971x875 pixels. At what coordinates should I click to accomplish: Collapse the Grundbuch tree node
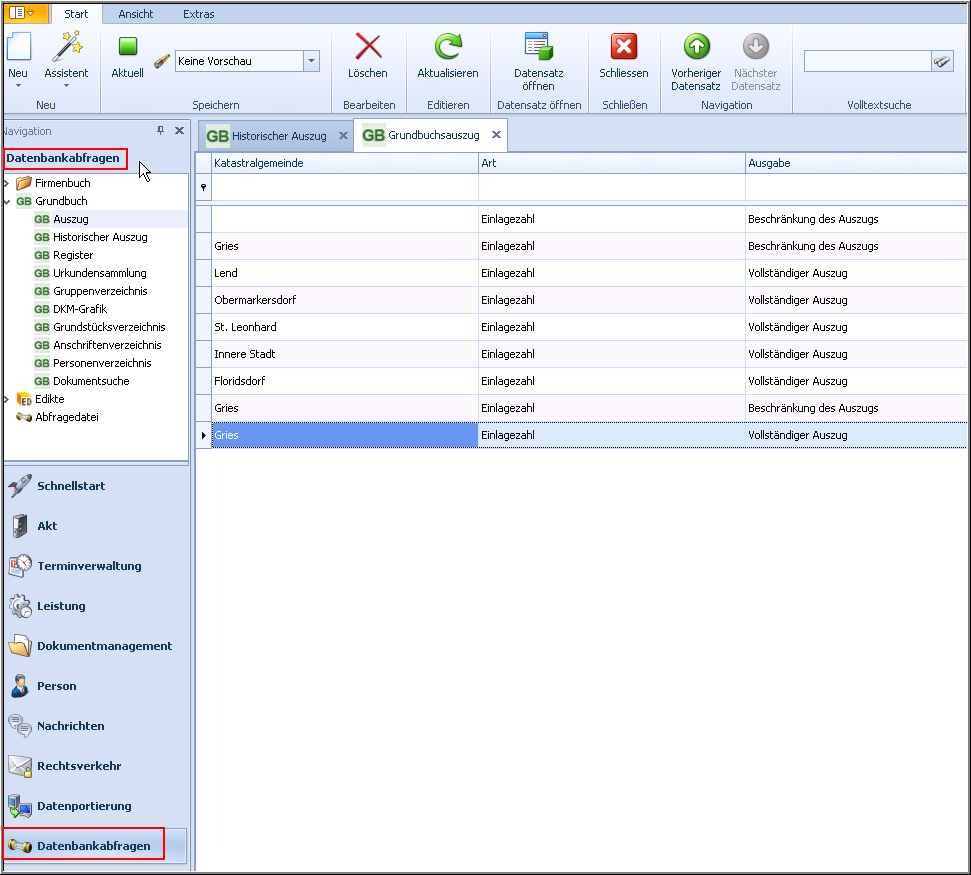point(7,202)
